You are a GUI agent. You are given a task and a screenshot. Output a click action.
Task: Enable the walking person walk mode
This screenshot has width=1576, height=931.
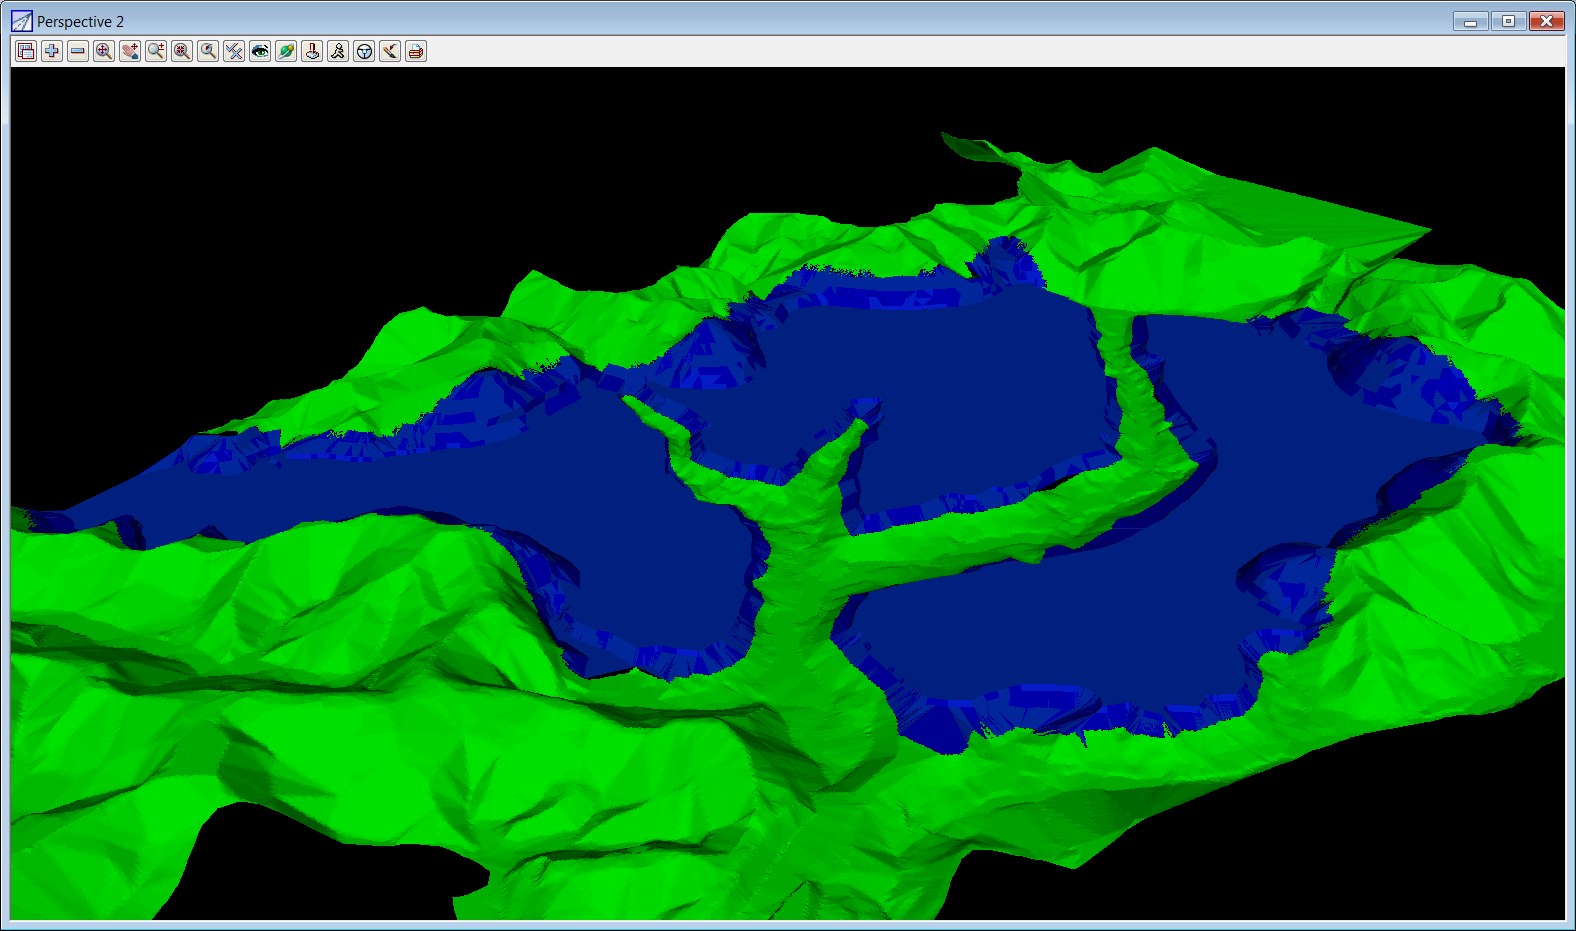point(338,51)
